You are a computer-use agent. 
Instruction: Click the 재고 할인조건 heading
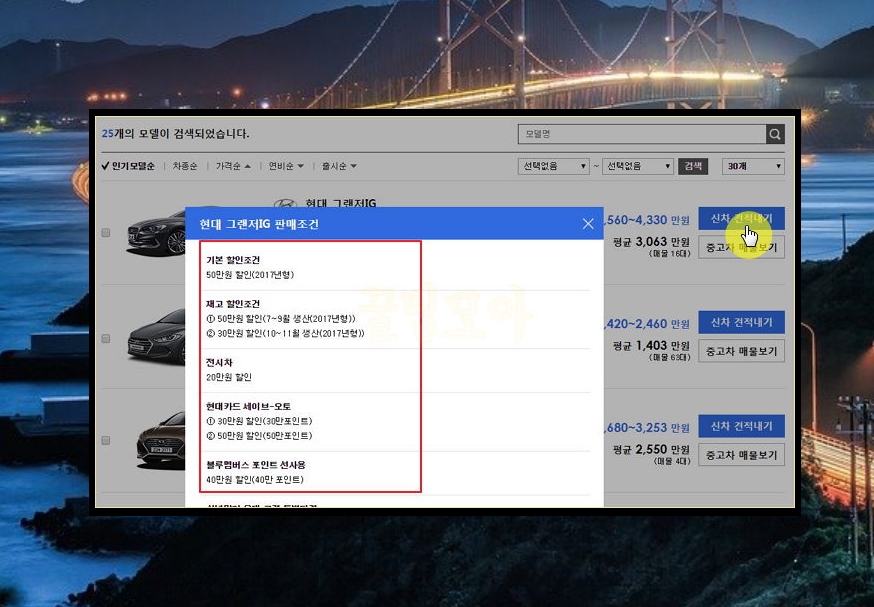232,304
